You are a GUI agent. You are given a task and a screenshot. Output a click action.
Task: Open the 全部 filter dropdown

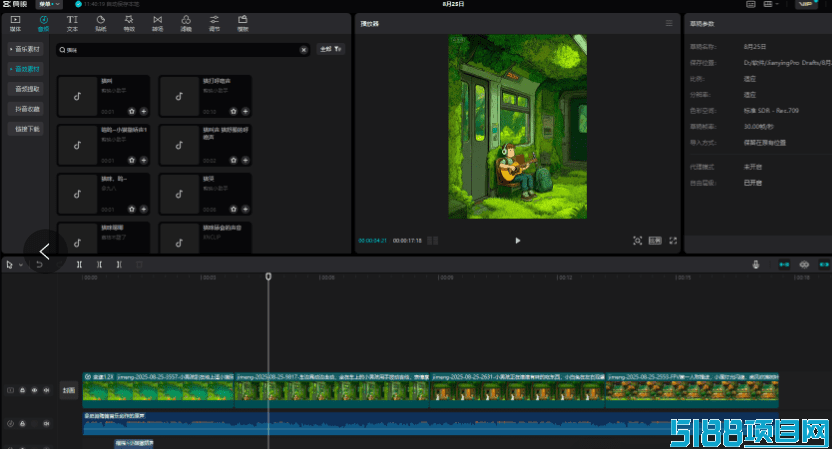point(331,49)
